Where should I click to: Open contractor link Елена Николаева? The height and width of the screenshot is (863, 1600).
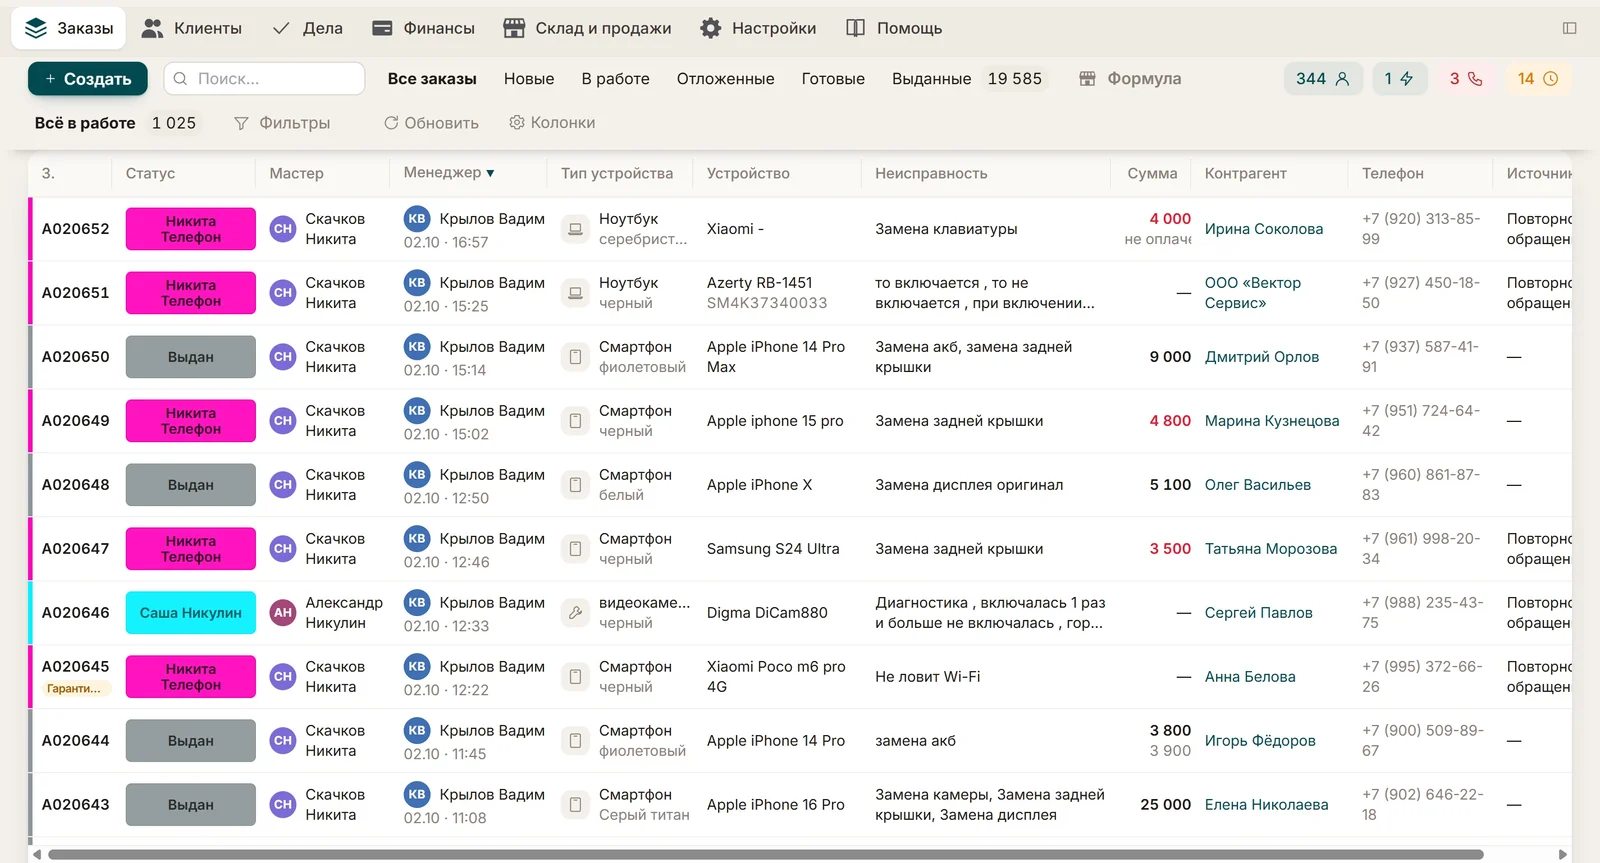click(x=1267, y=805)
